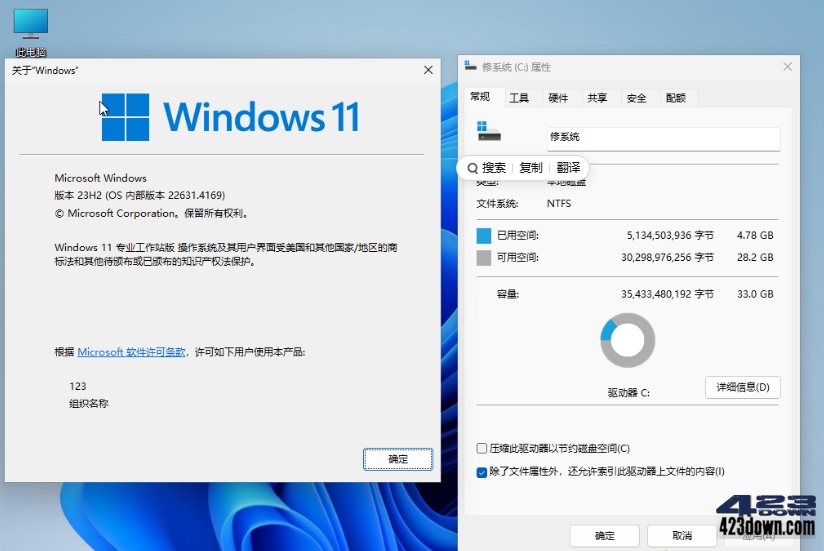Click the 组织名称 text
Screen dimensions: 824x551
(89, 403)
